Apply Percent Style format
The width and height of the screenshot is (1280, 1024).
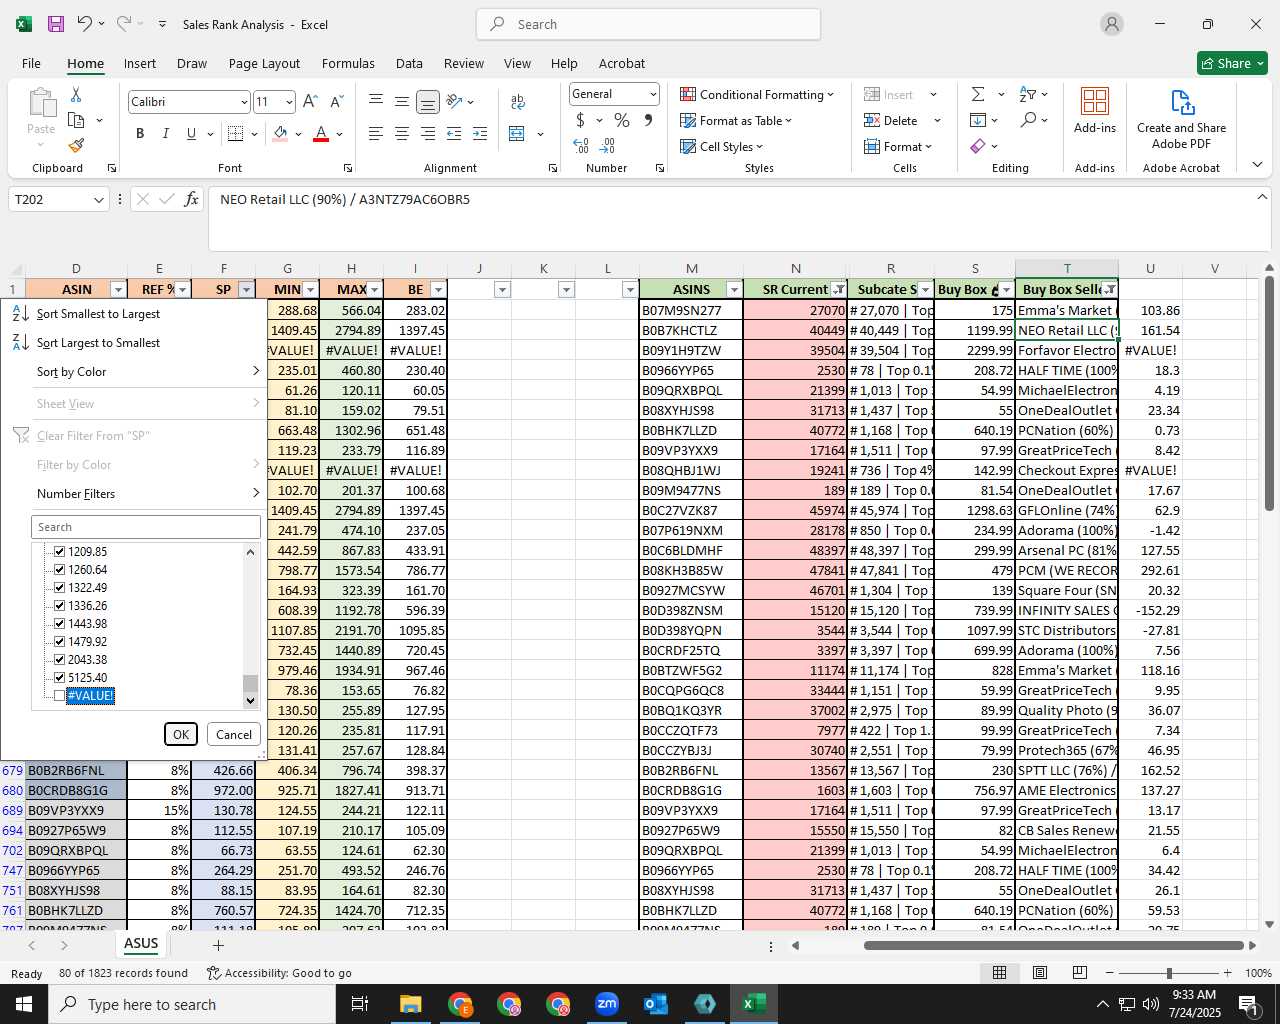point(622,120)
